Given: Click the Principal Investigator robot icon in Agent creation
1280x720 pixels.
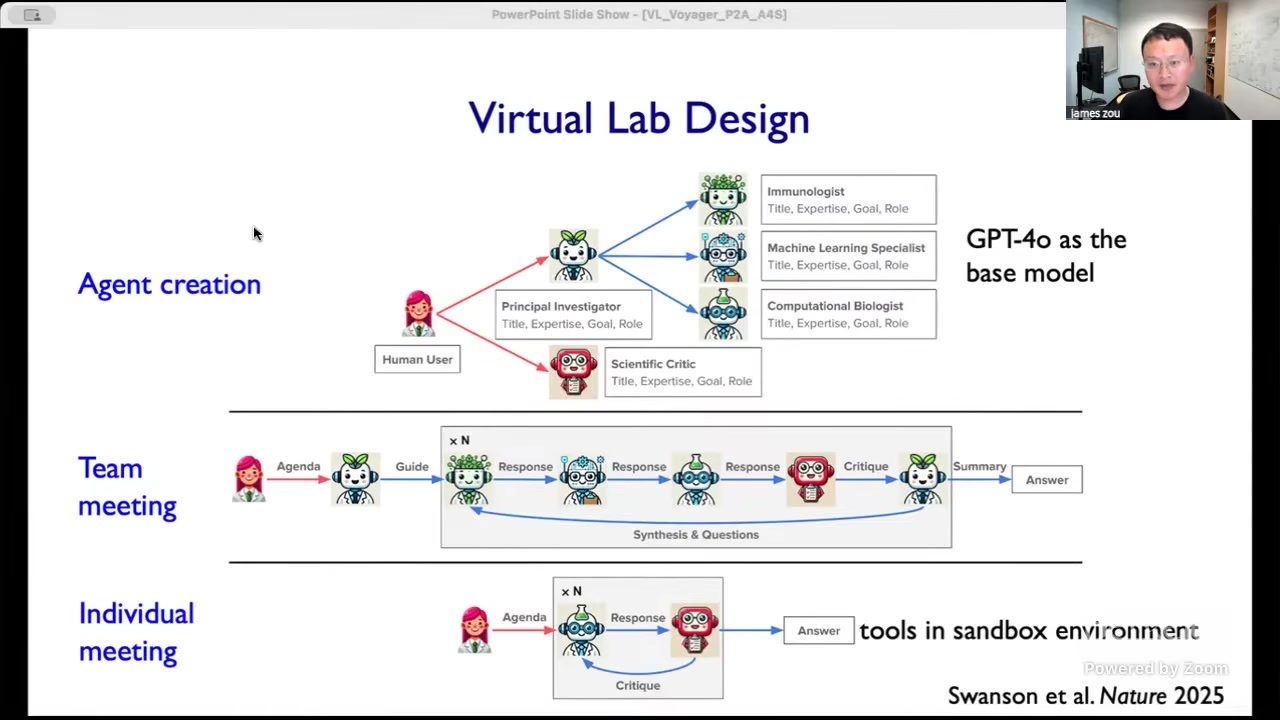Looking at the screenshot, I should pos(573,255).
